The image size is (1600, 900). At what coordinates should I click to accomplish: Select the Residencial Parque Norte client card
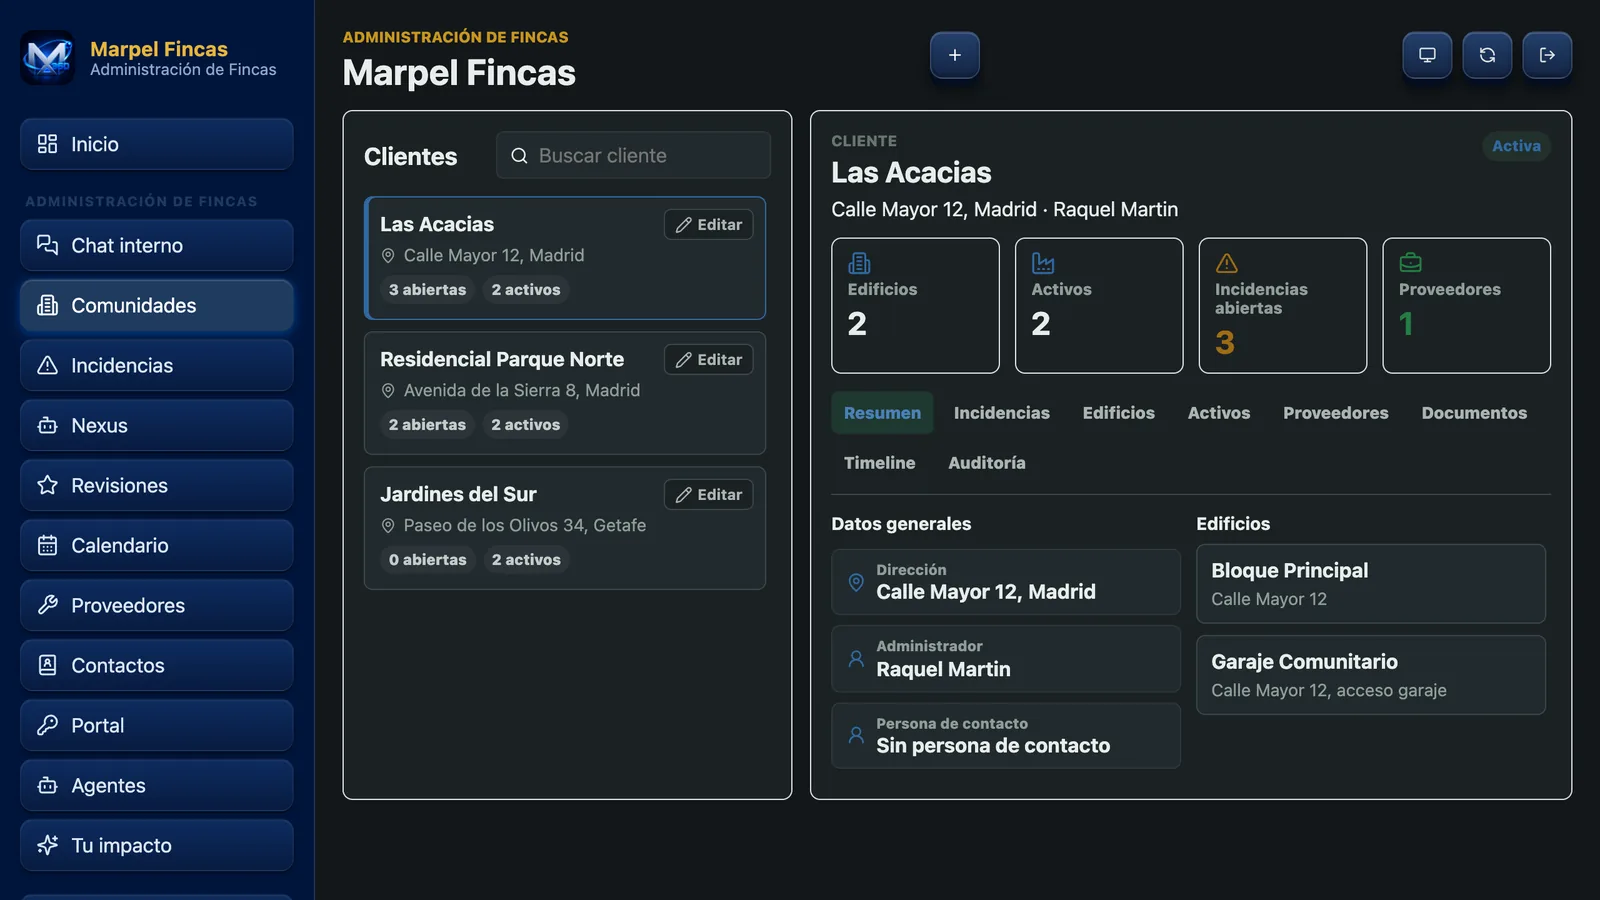565,393
